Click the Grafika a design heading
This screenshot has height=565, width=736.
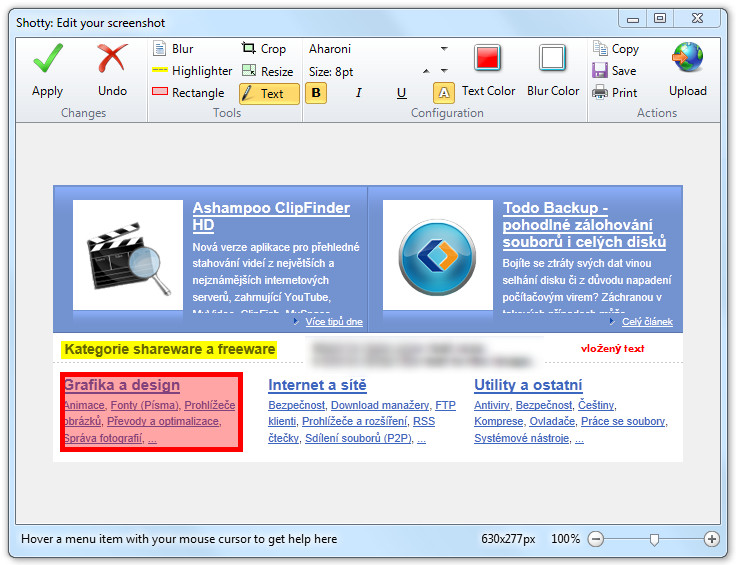pyautogui.click(x=122, y=385)
